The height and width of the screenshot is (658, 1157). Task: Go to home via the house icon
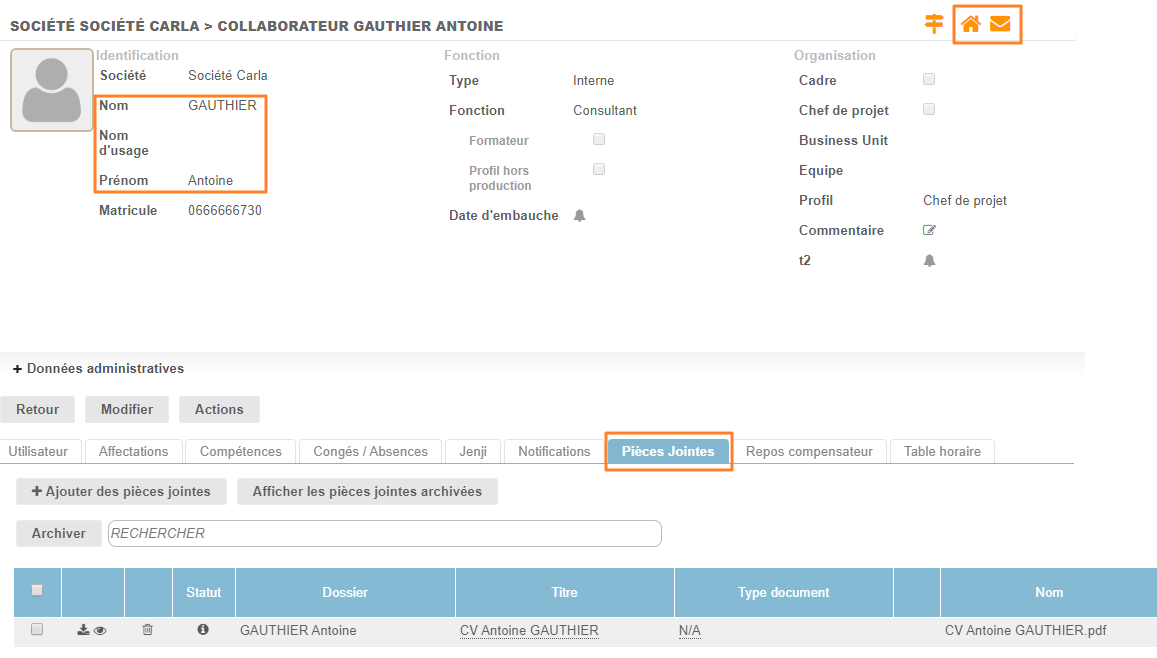point(970,24)
